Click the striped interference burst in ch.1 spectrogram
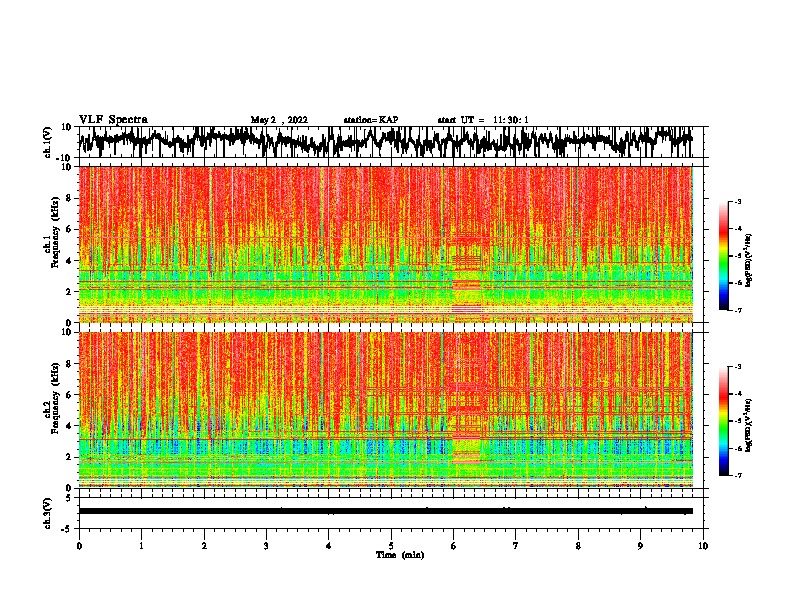The height and width of the screenshot is (612, 792). [467, 273]
